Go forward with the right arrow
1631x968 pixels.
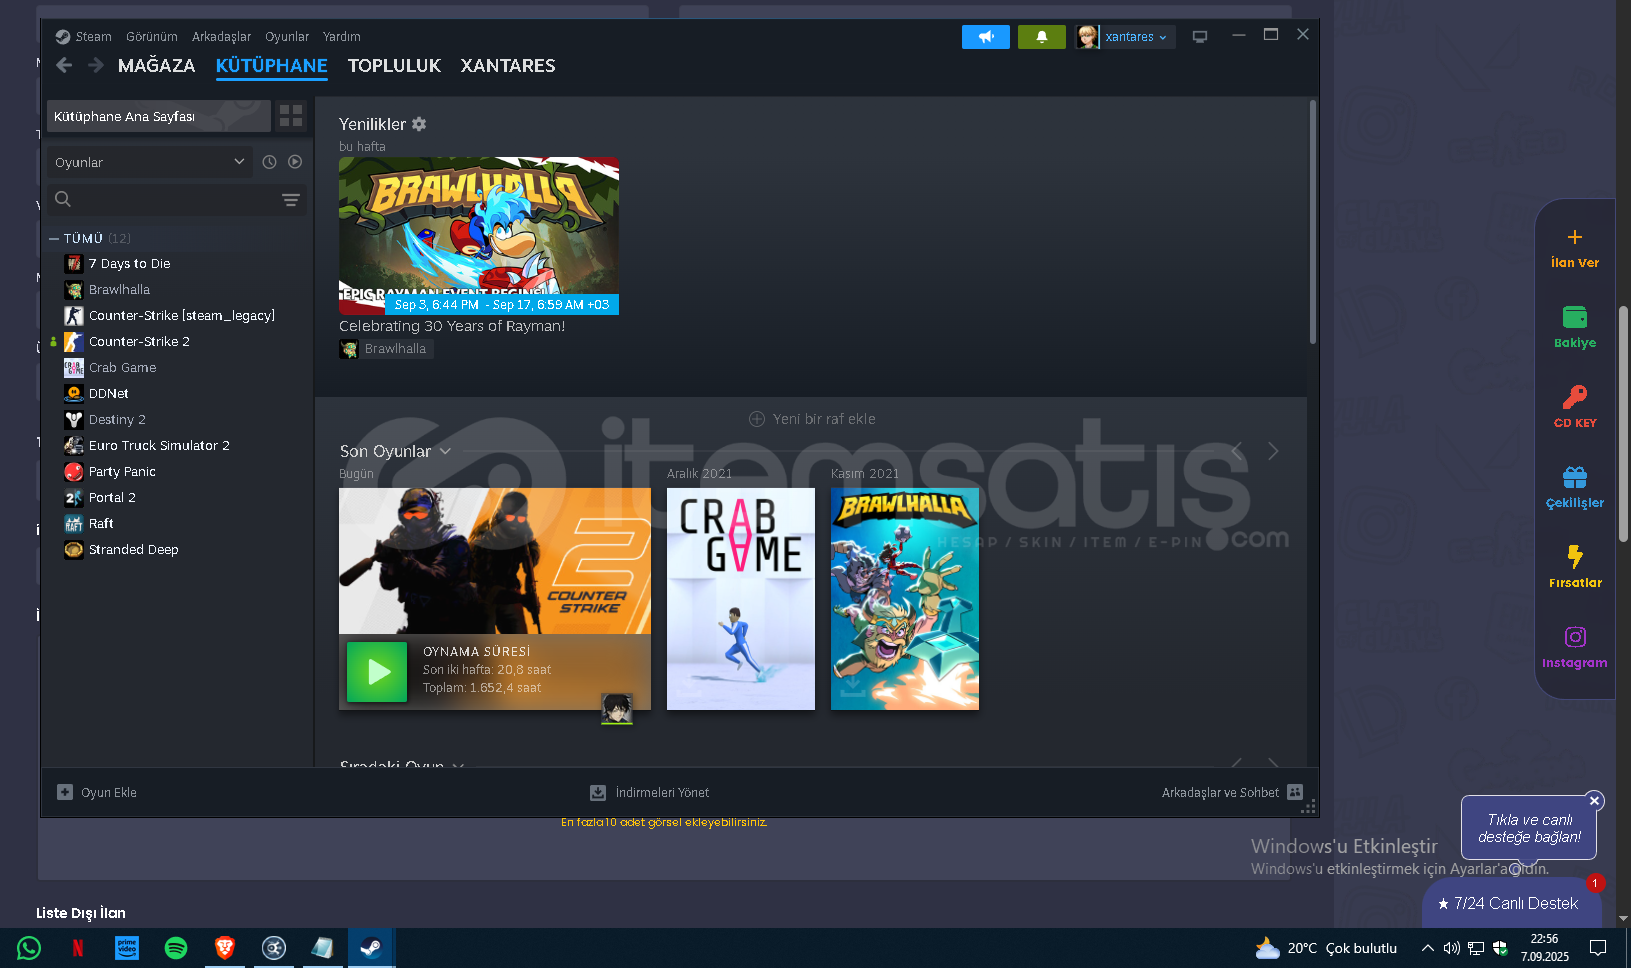pos(95,65)
